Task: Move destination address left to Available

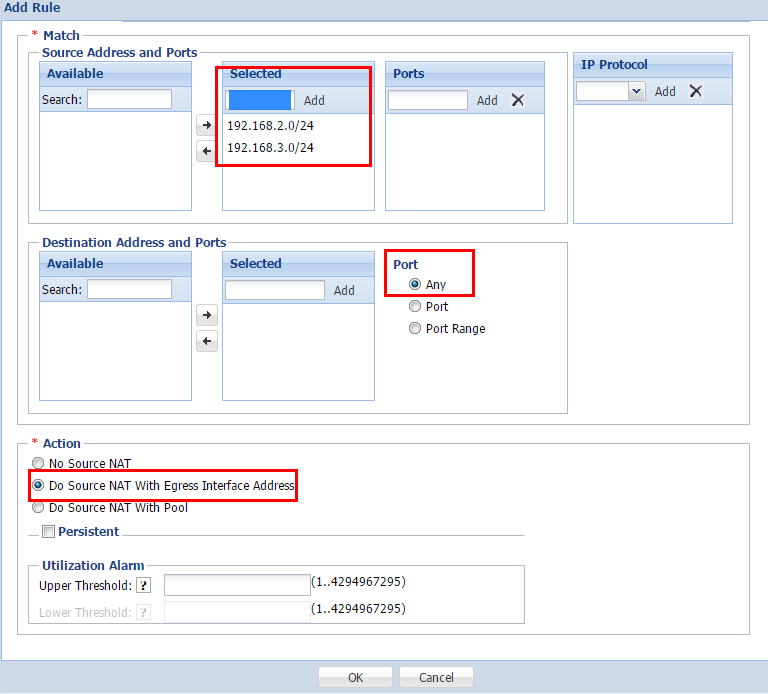Action: pos(207,341)
